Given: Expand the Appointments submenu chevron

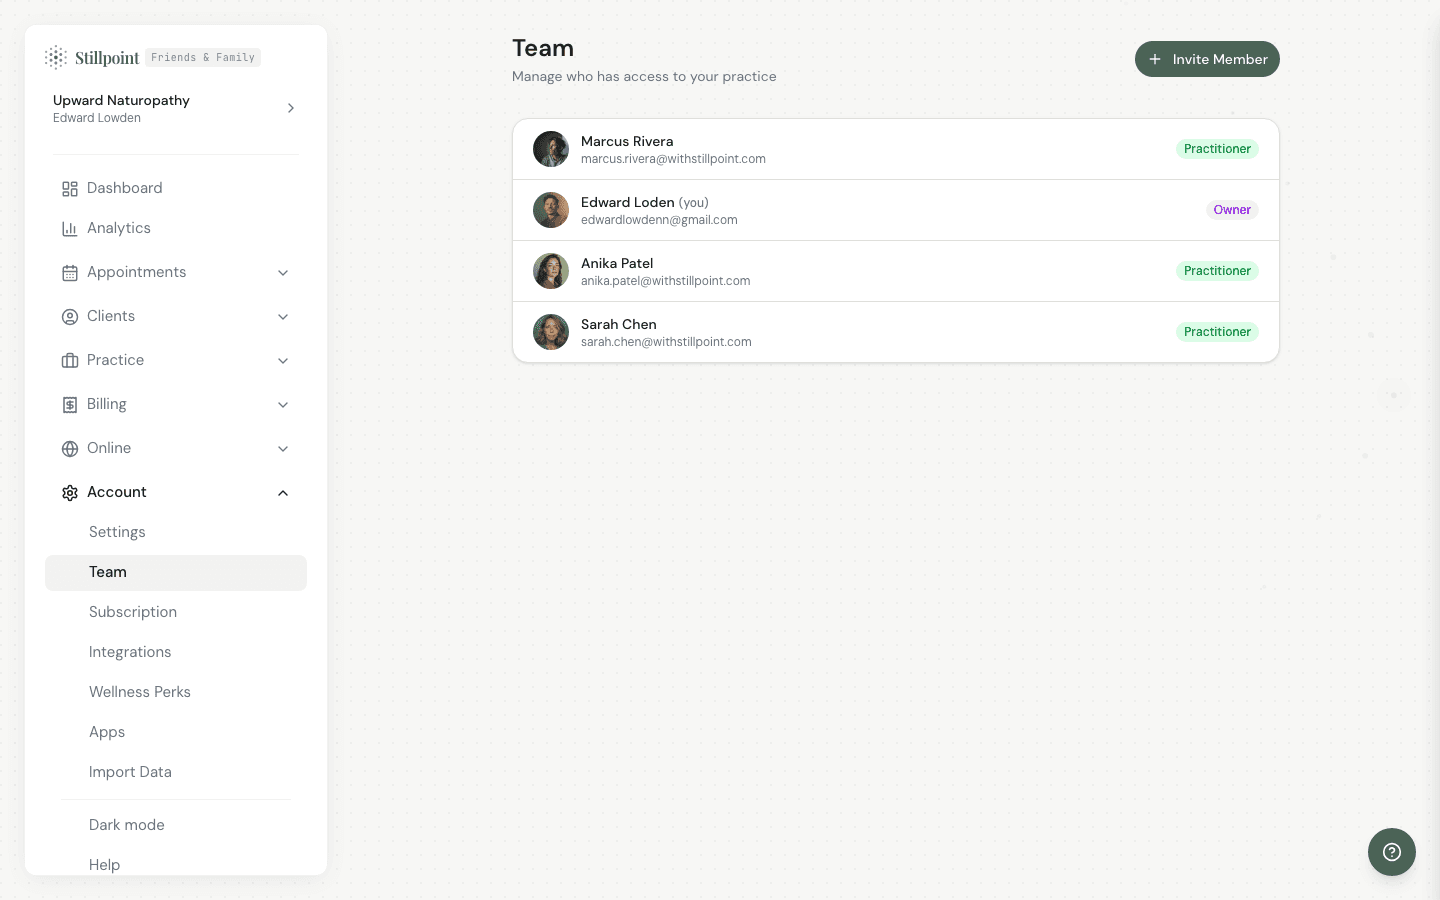Looking at the screenshot, I should point(283,273).
